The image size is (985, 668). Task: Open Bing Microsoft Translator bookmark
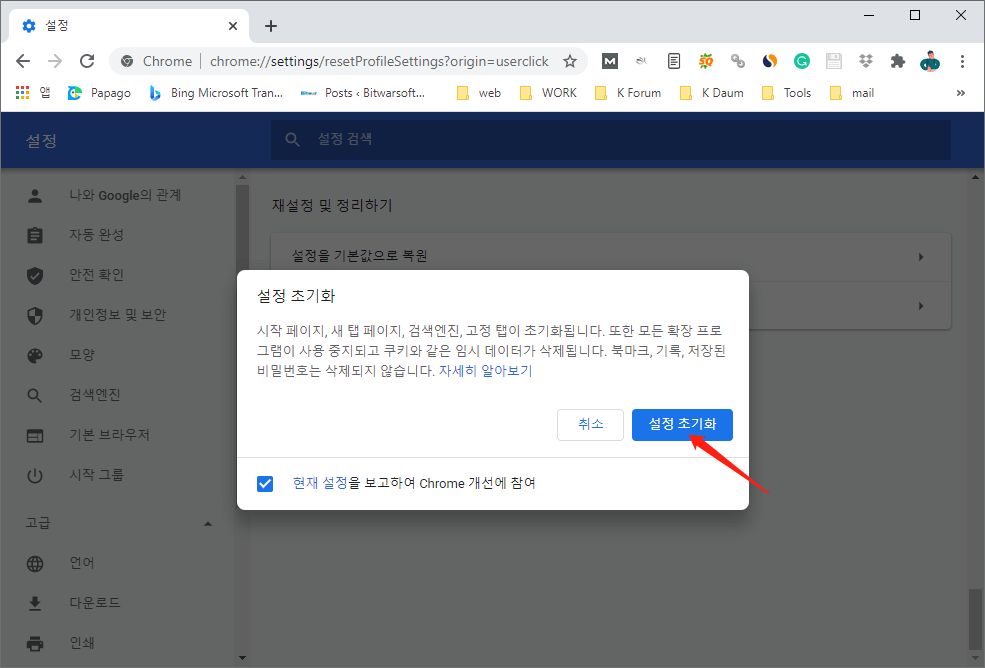[x=216, y=93]
